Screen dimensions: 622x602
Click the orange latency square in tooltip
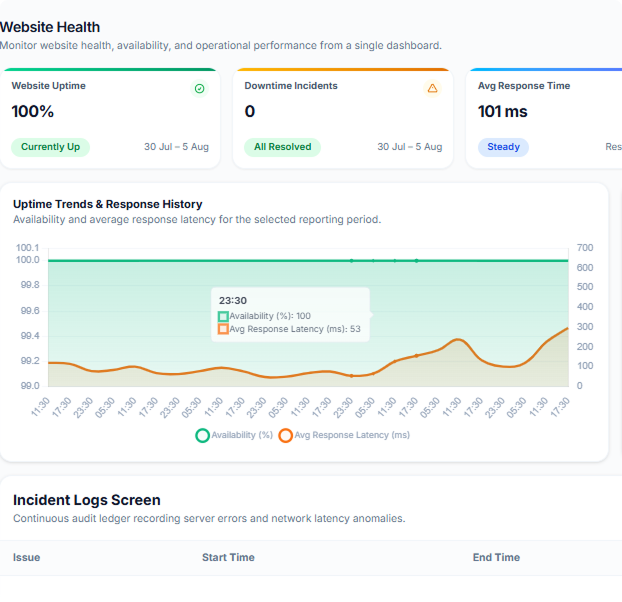(x=223, y=329)
